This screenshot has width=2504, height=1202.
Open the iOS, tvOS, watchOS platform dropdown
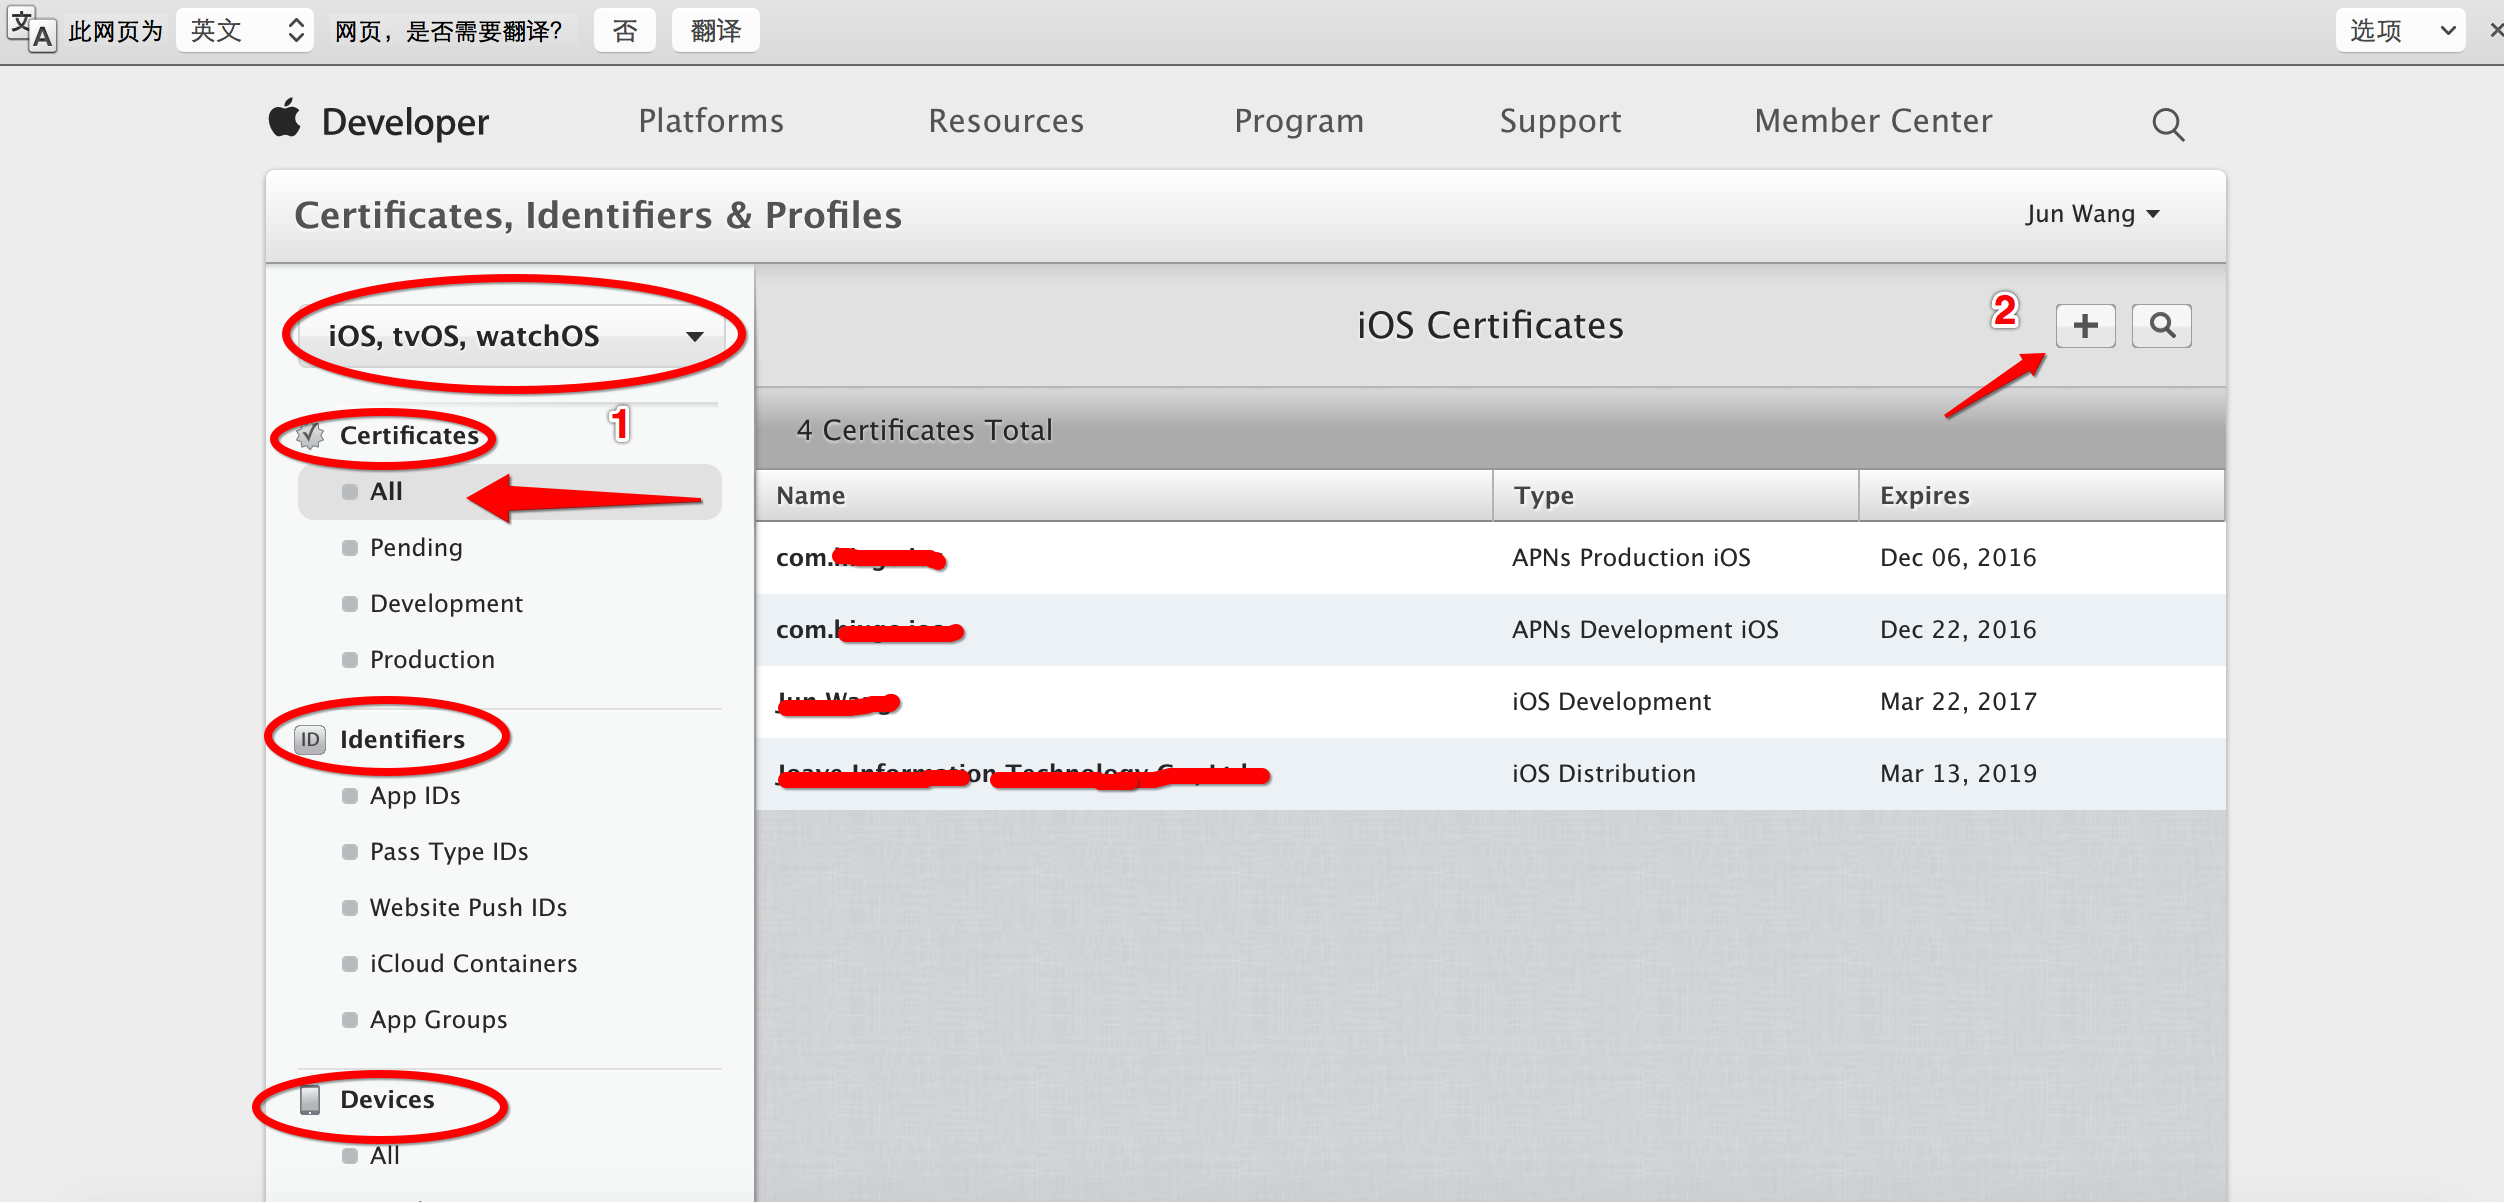[x=514, y=336]
